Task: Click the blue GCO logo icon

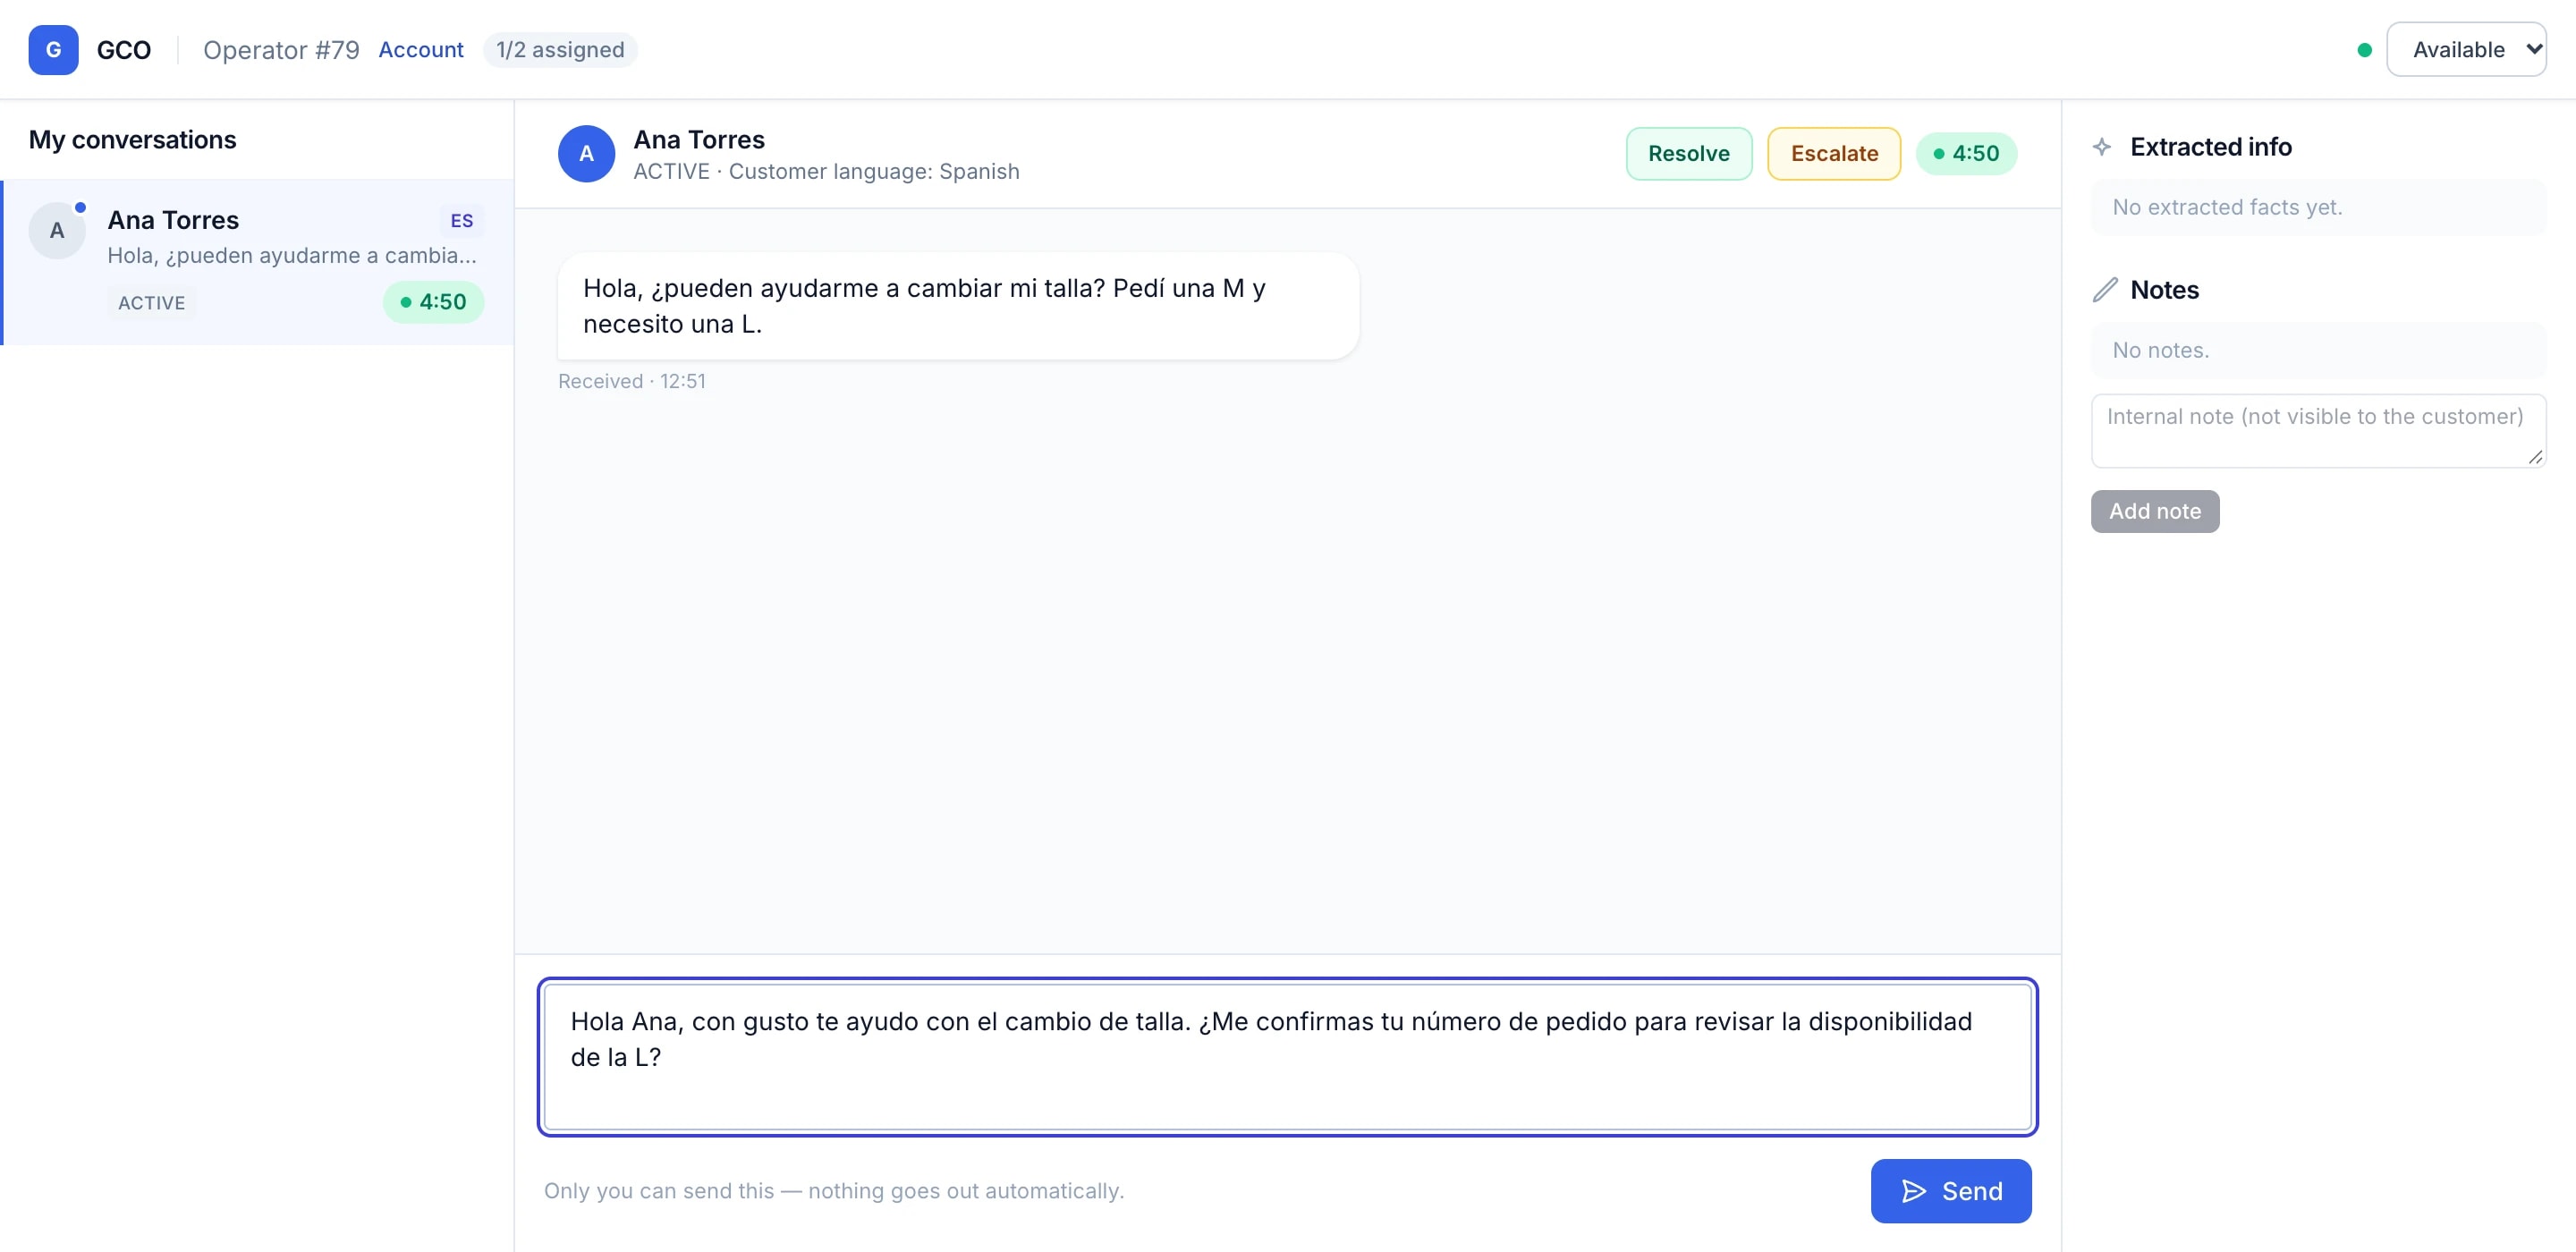Action: [53, 50]
